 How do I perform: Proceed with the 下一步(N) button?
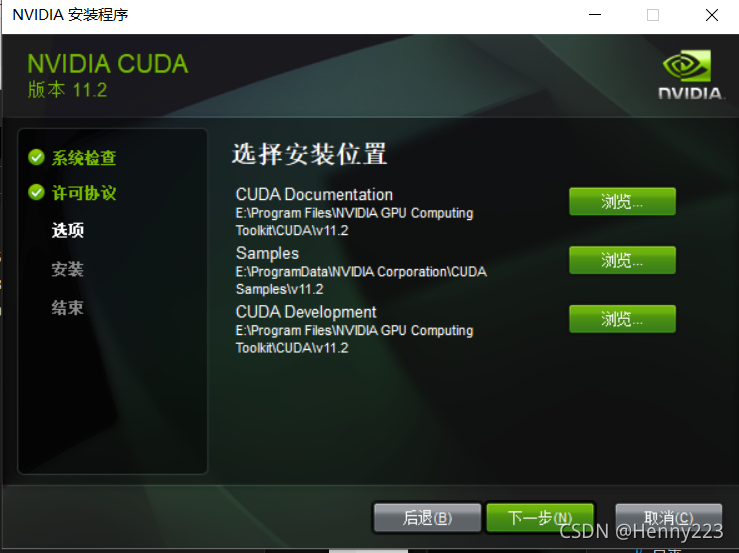tap(540, 518)
